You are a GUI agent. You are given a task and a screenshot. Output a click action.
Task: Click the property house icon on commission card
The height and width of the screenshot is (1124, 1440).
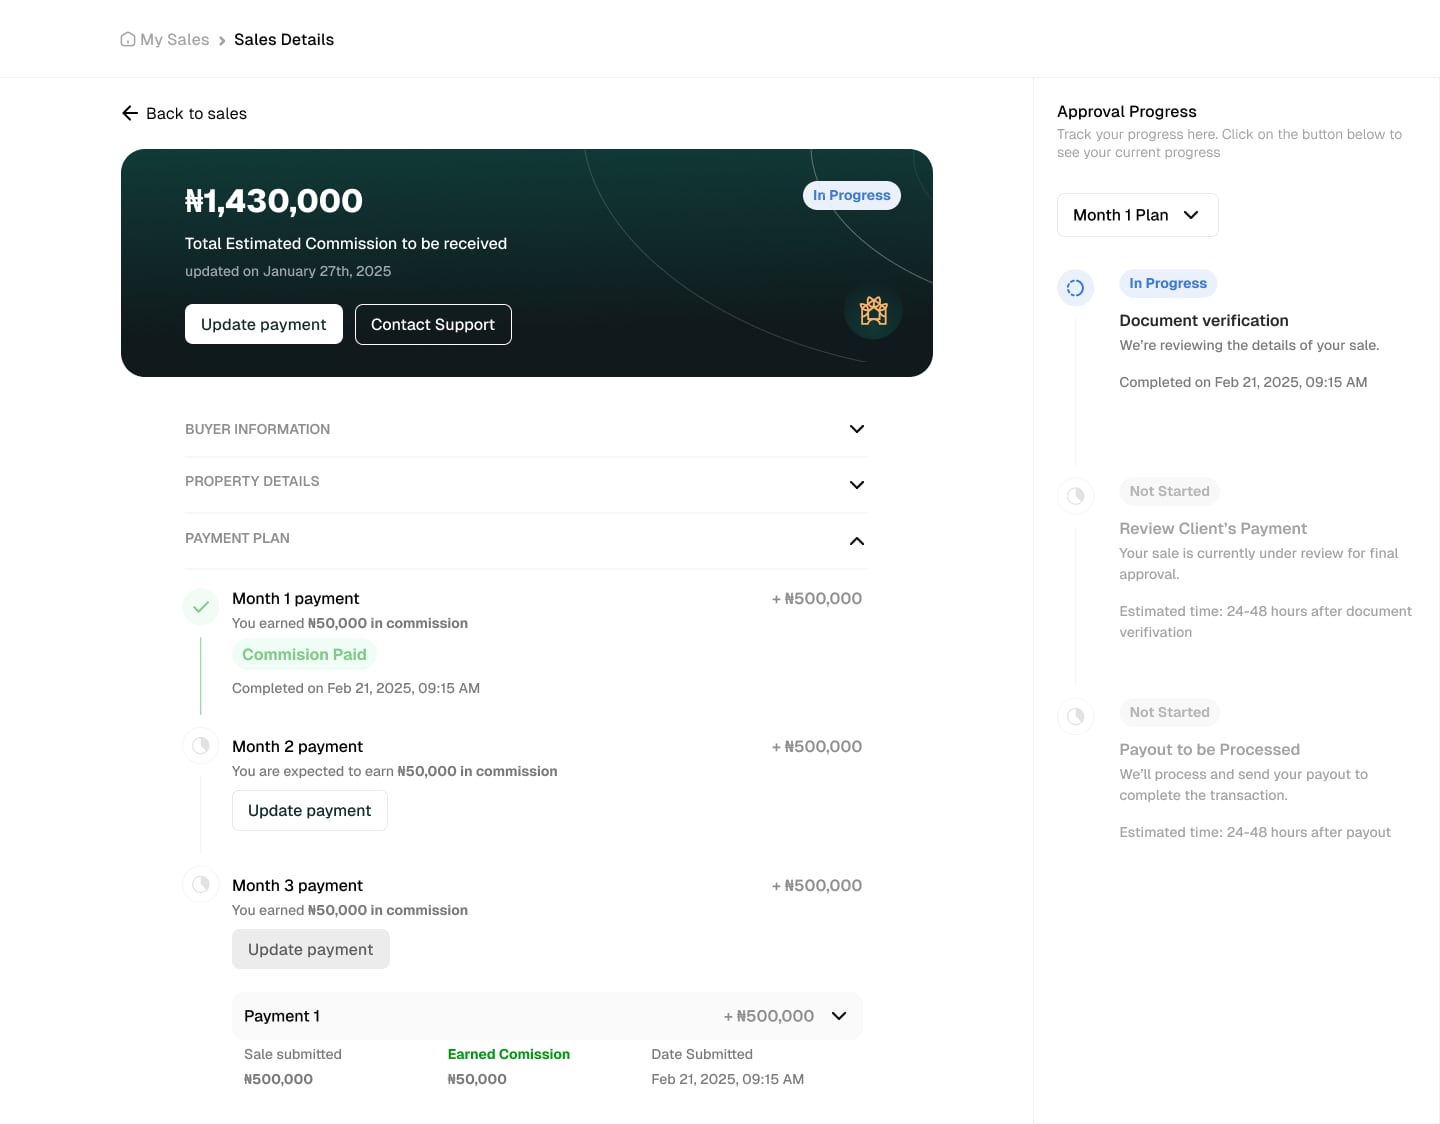[873, 310]
